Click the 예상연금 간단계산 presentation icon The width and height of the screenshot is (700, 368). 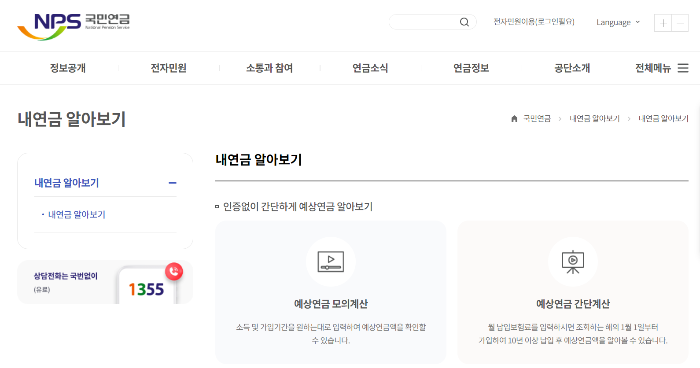[573, 262]
